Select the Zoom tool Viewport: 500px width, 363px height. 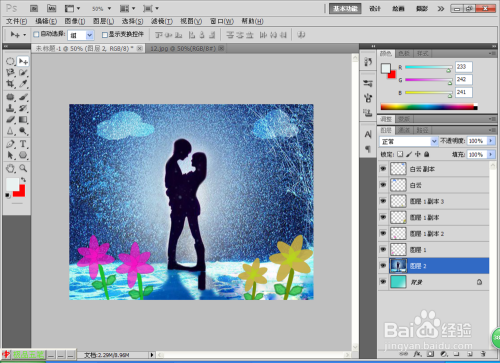(x=23, y=168)
